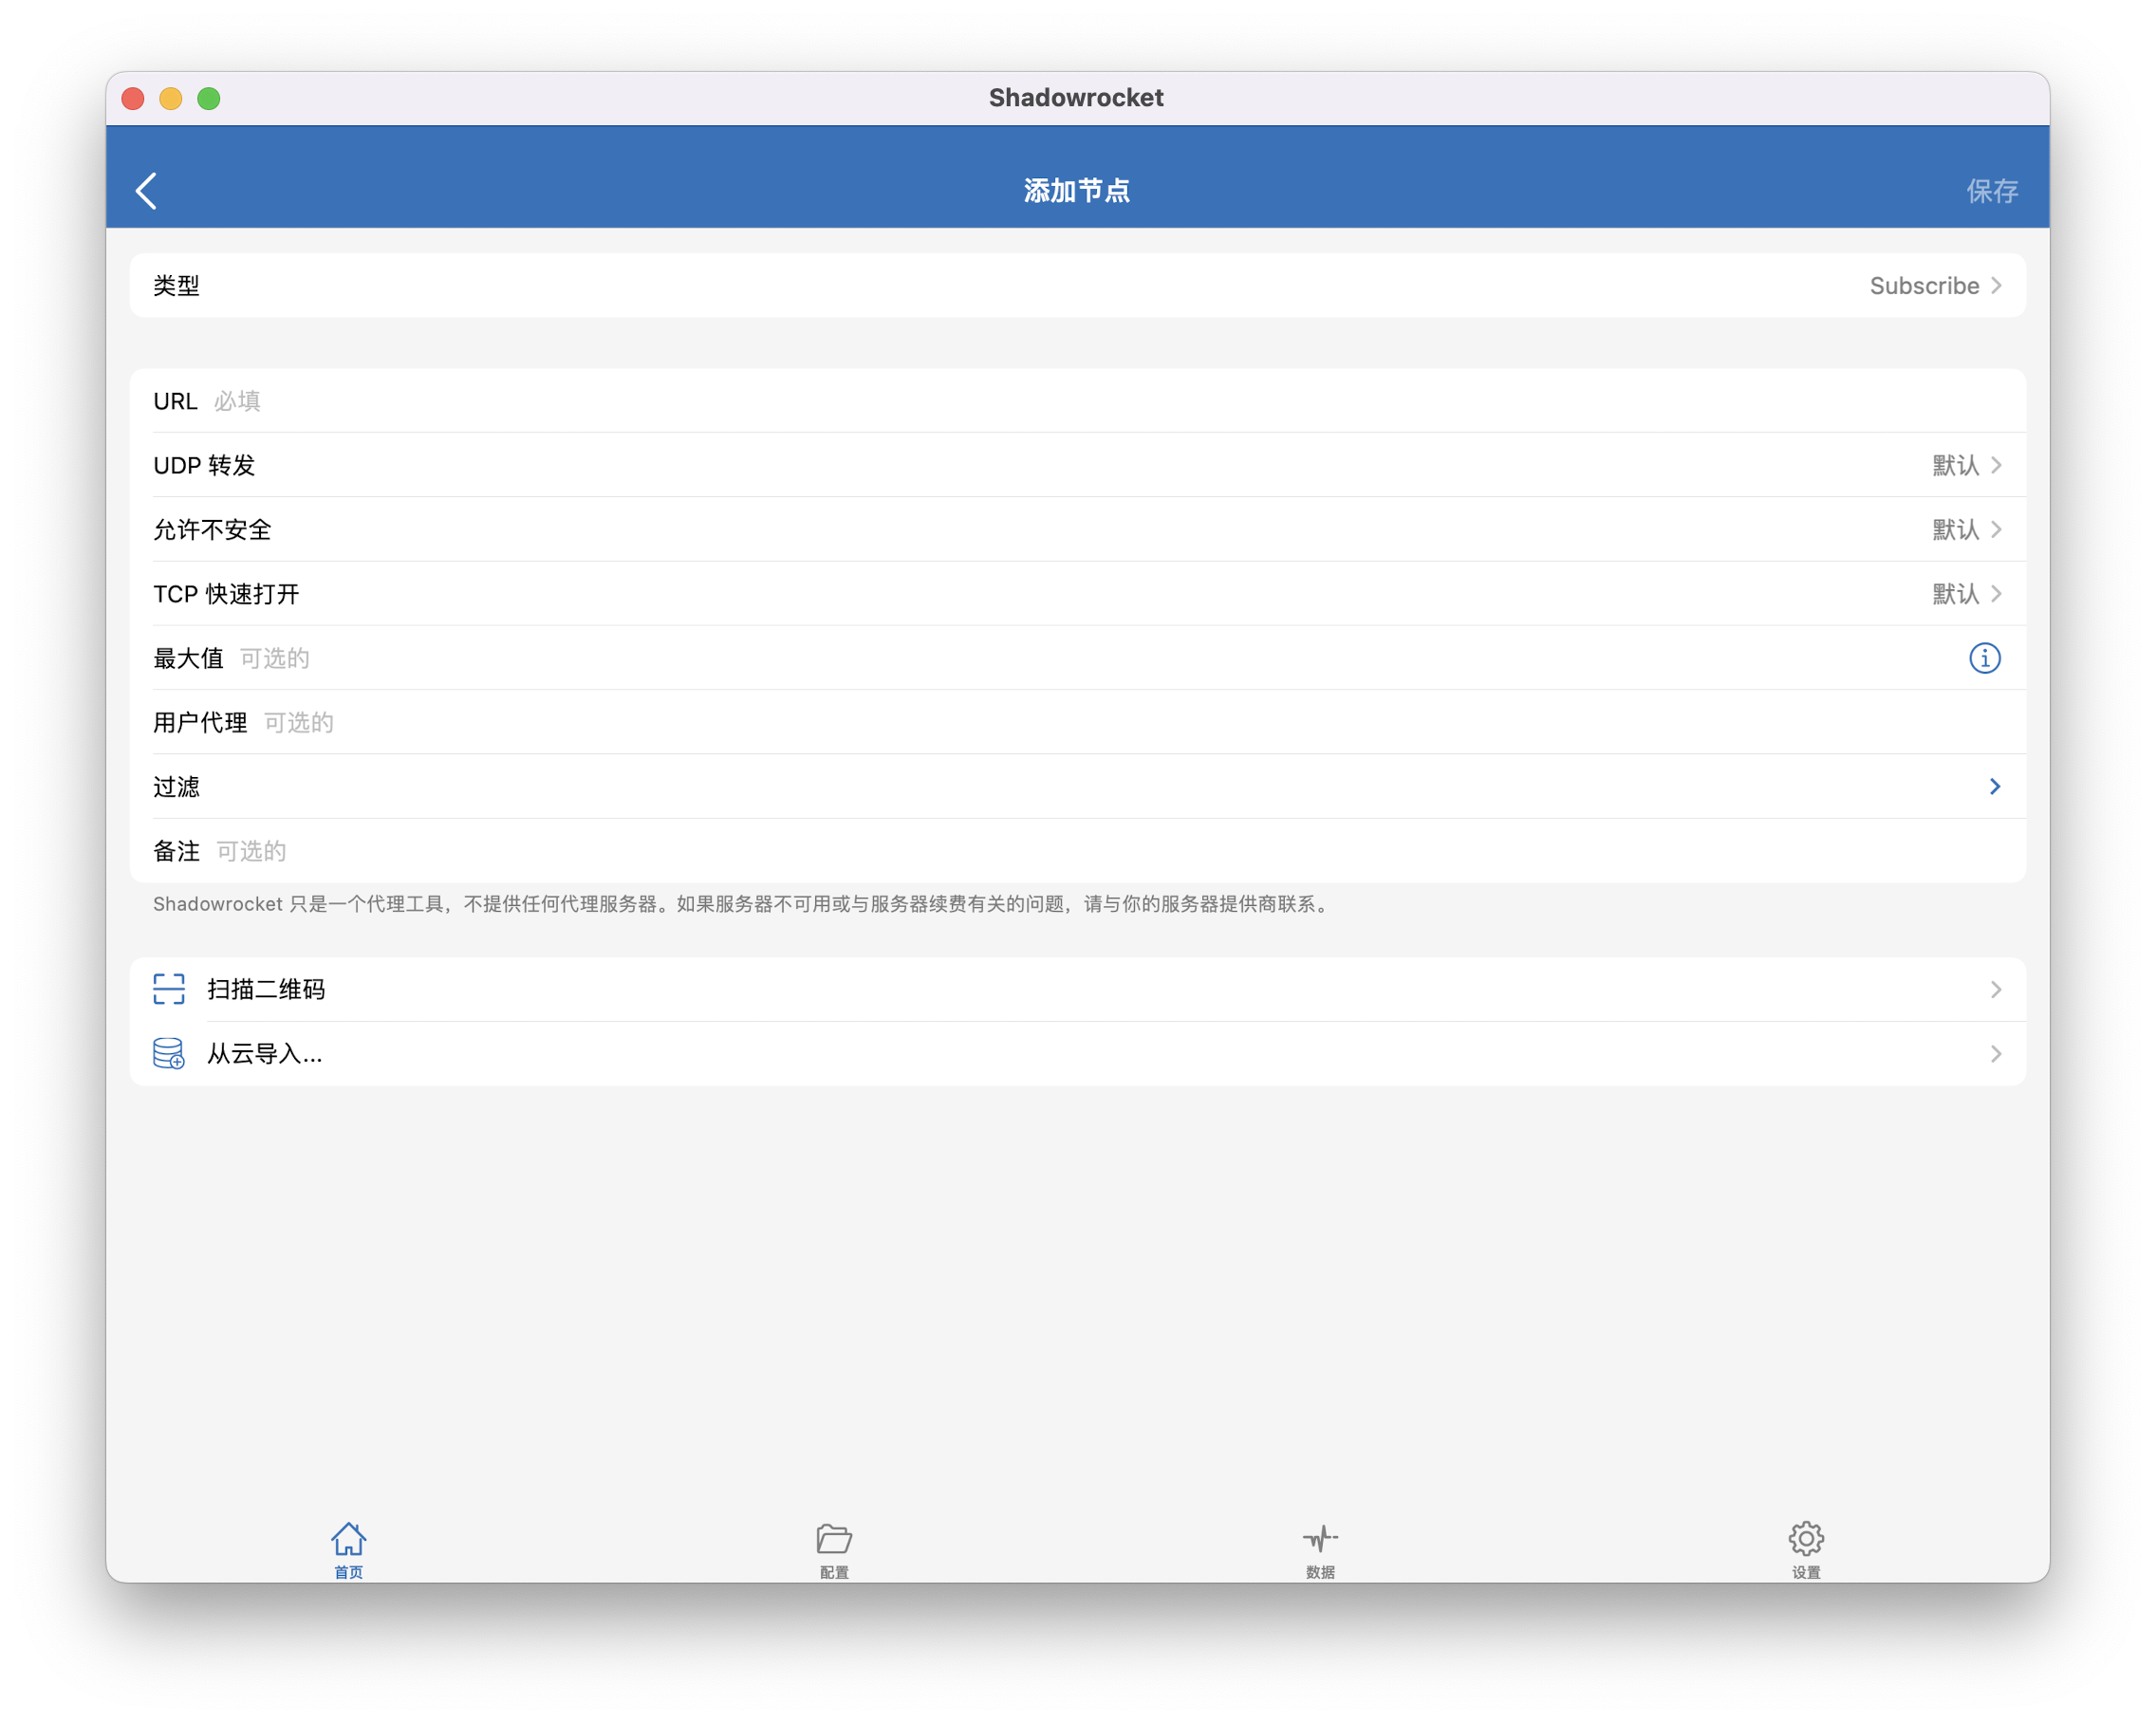Image resolution: width=2156 pixels, height=1723 pixels.
Task: Click the 扫描二维码 label
Action: 266,989
